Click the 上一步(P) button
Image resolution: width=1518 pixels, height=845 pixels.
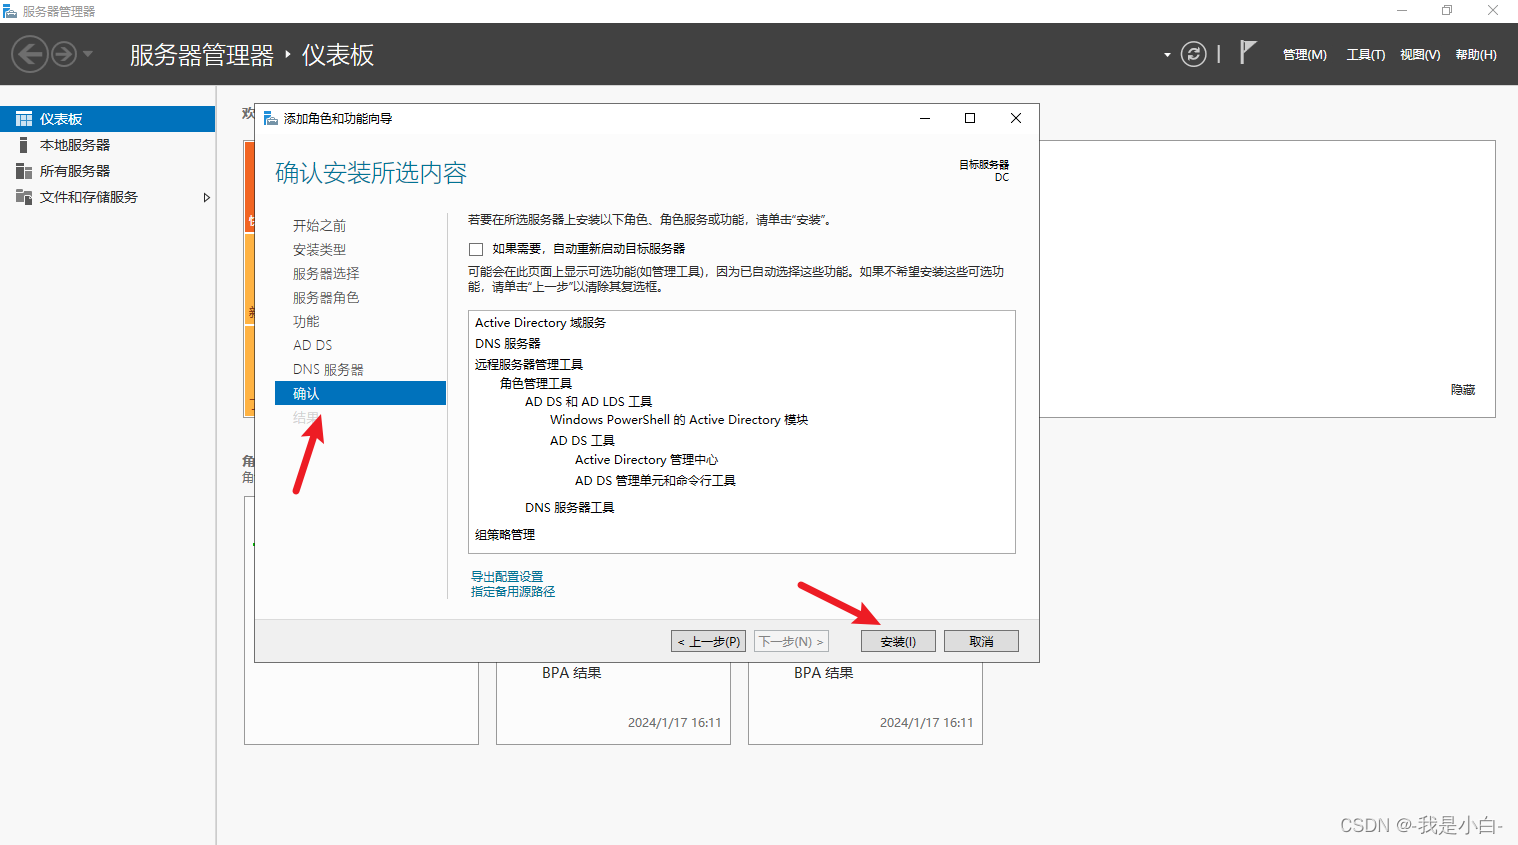[708, 641]
